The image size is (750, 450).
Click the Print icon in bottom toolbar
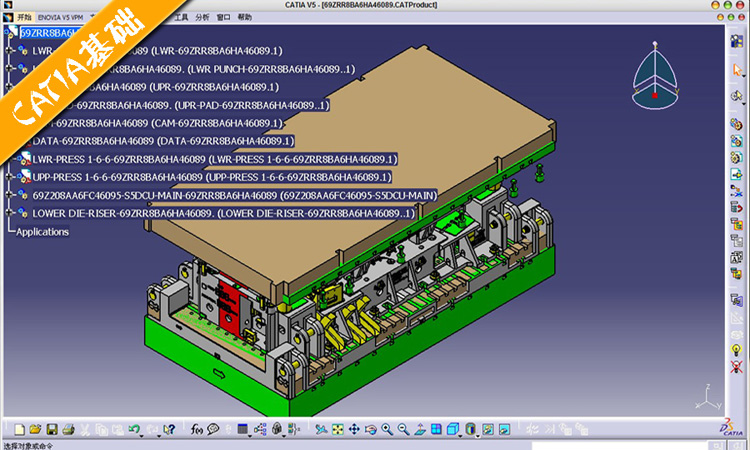point(68,430)
